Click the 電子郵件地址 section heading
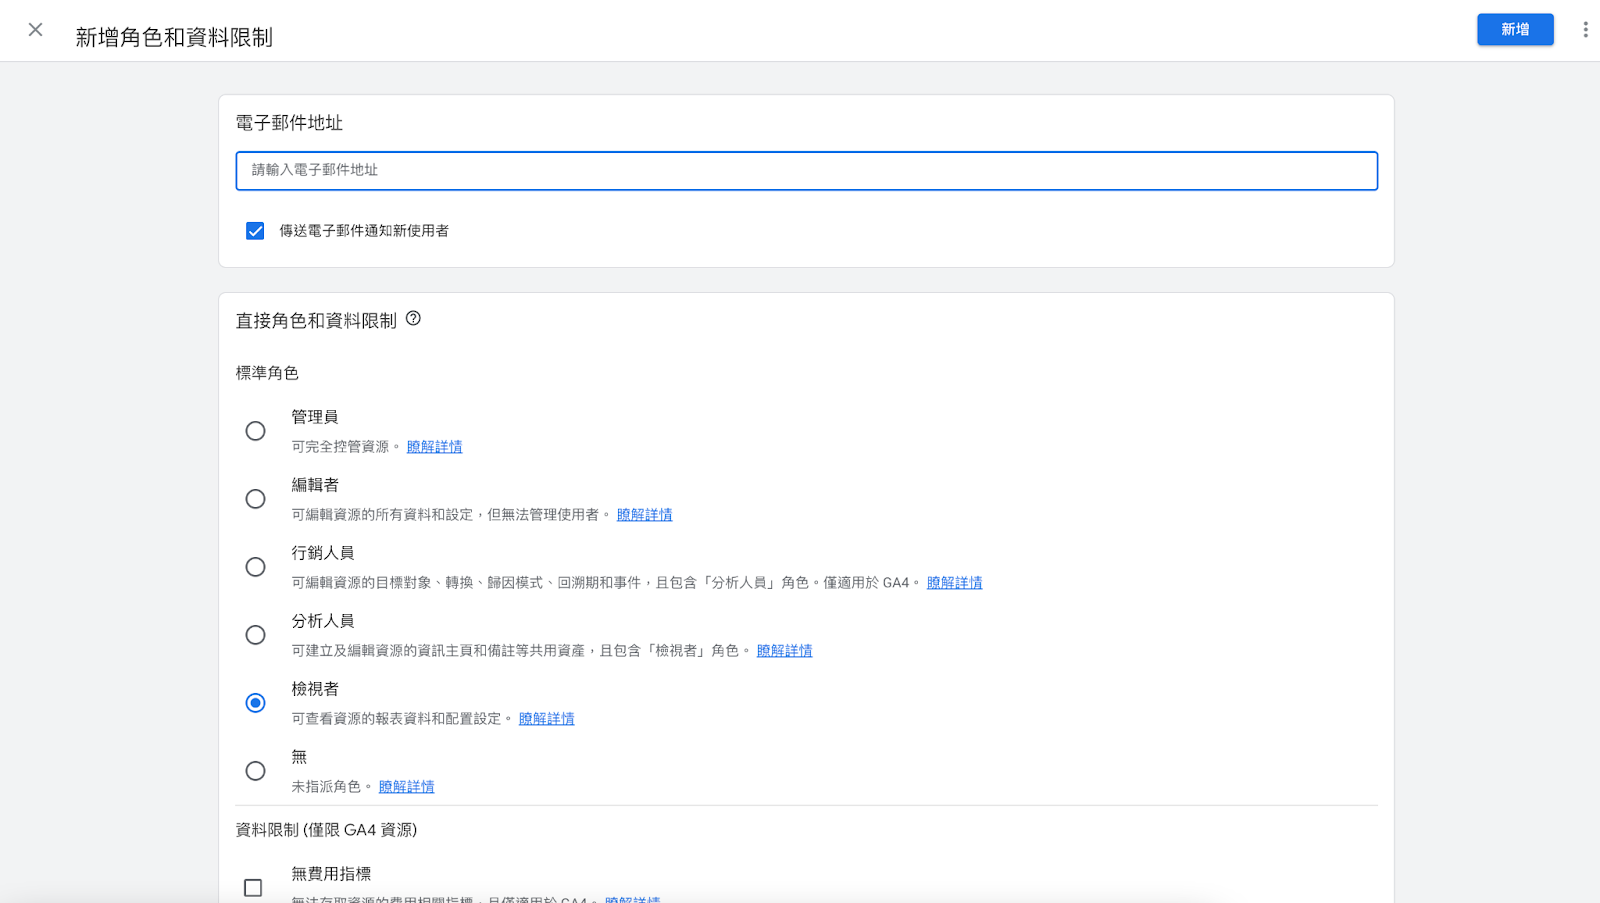The width and height of the screenshot is (1600, 903). point(289,123)
